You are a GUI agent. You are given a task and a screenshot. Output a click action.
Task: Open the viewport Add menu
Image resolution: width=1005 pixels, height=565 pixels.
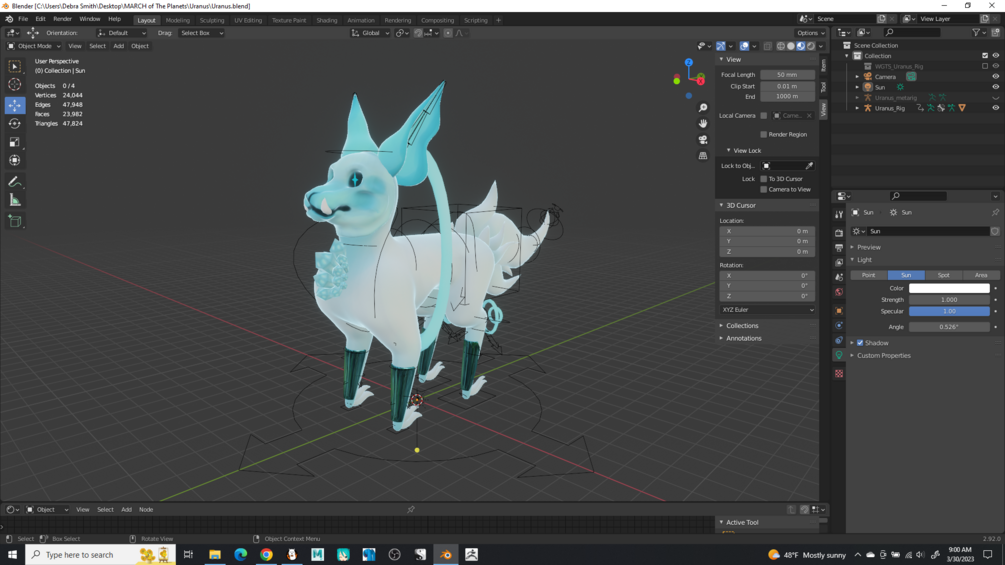pos(119,46)
